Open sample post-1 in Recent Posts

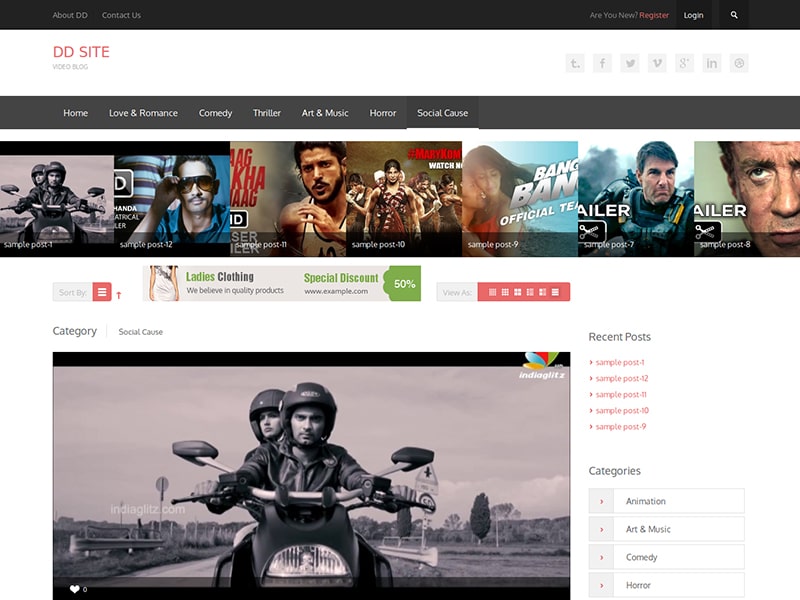coord(620,362)
